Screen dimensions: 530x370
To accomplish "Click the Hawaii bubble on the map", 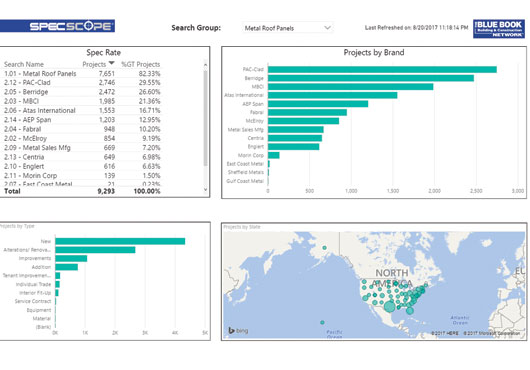I will point(322,322).
